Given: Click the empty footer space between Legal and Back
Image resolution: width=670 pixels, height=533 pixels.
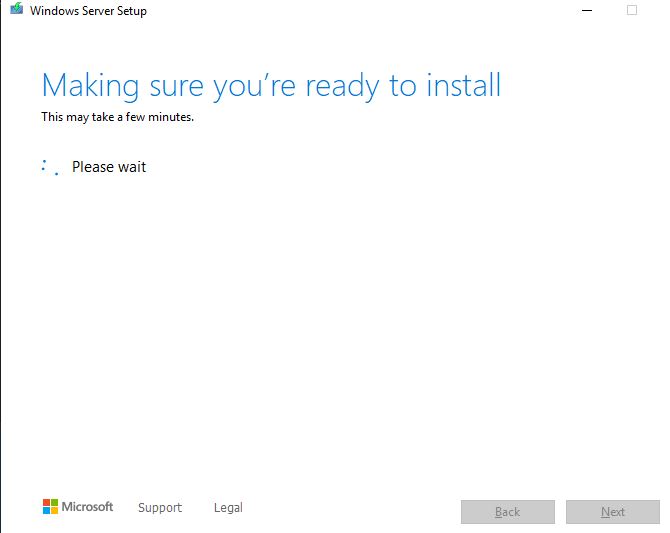Looking at the screenshot, I should (350, 508).
